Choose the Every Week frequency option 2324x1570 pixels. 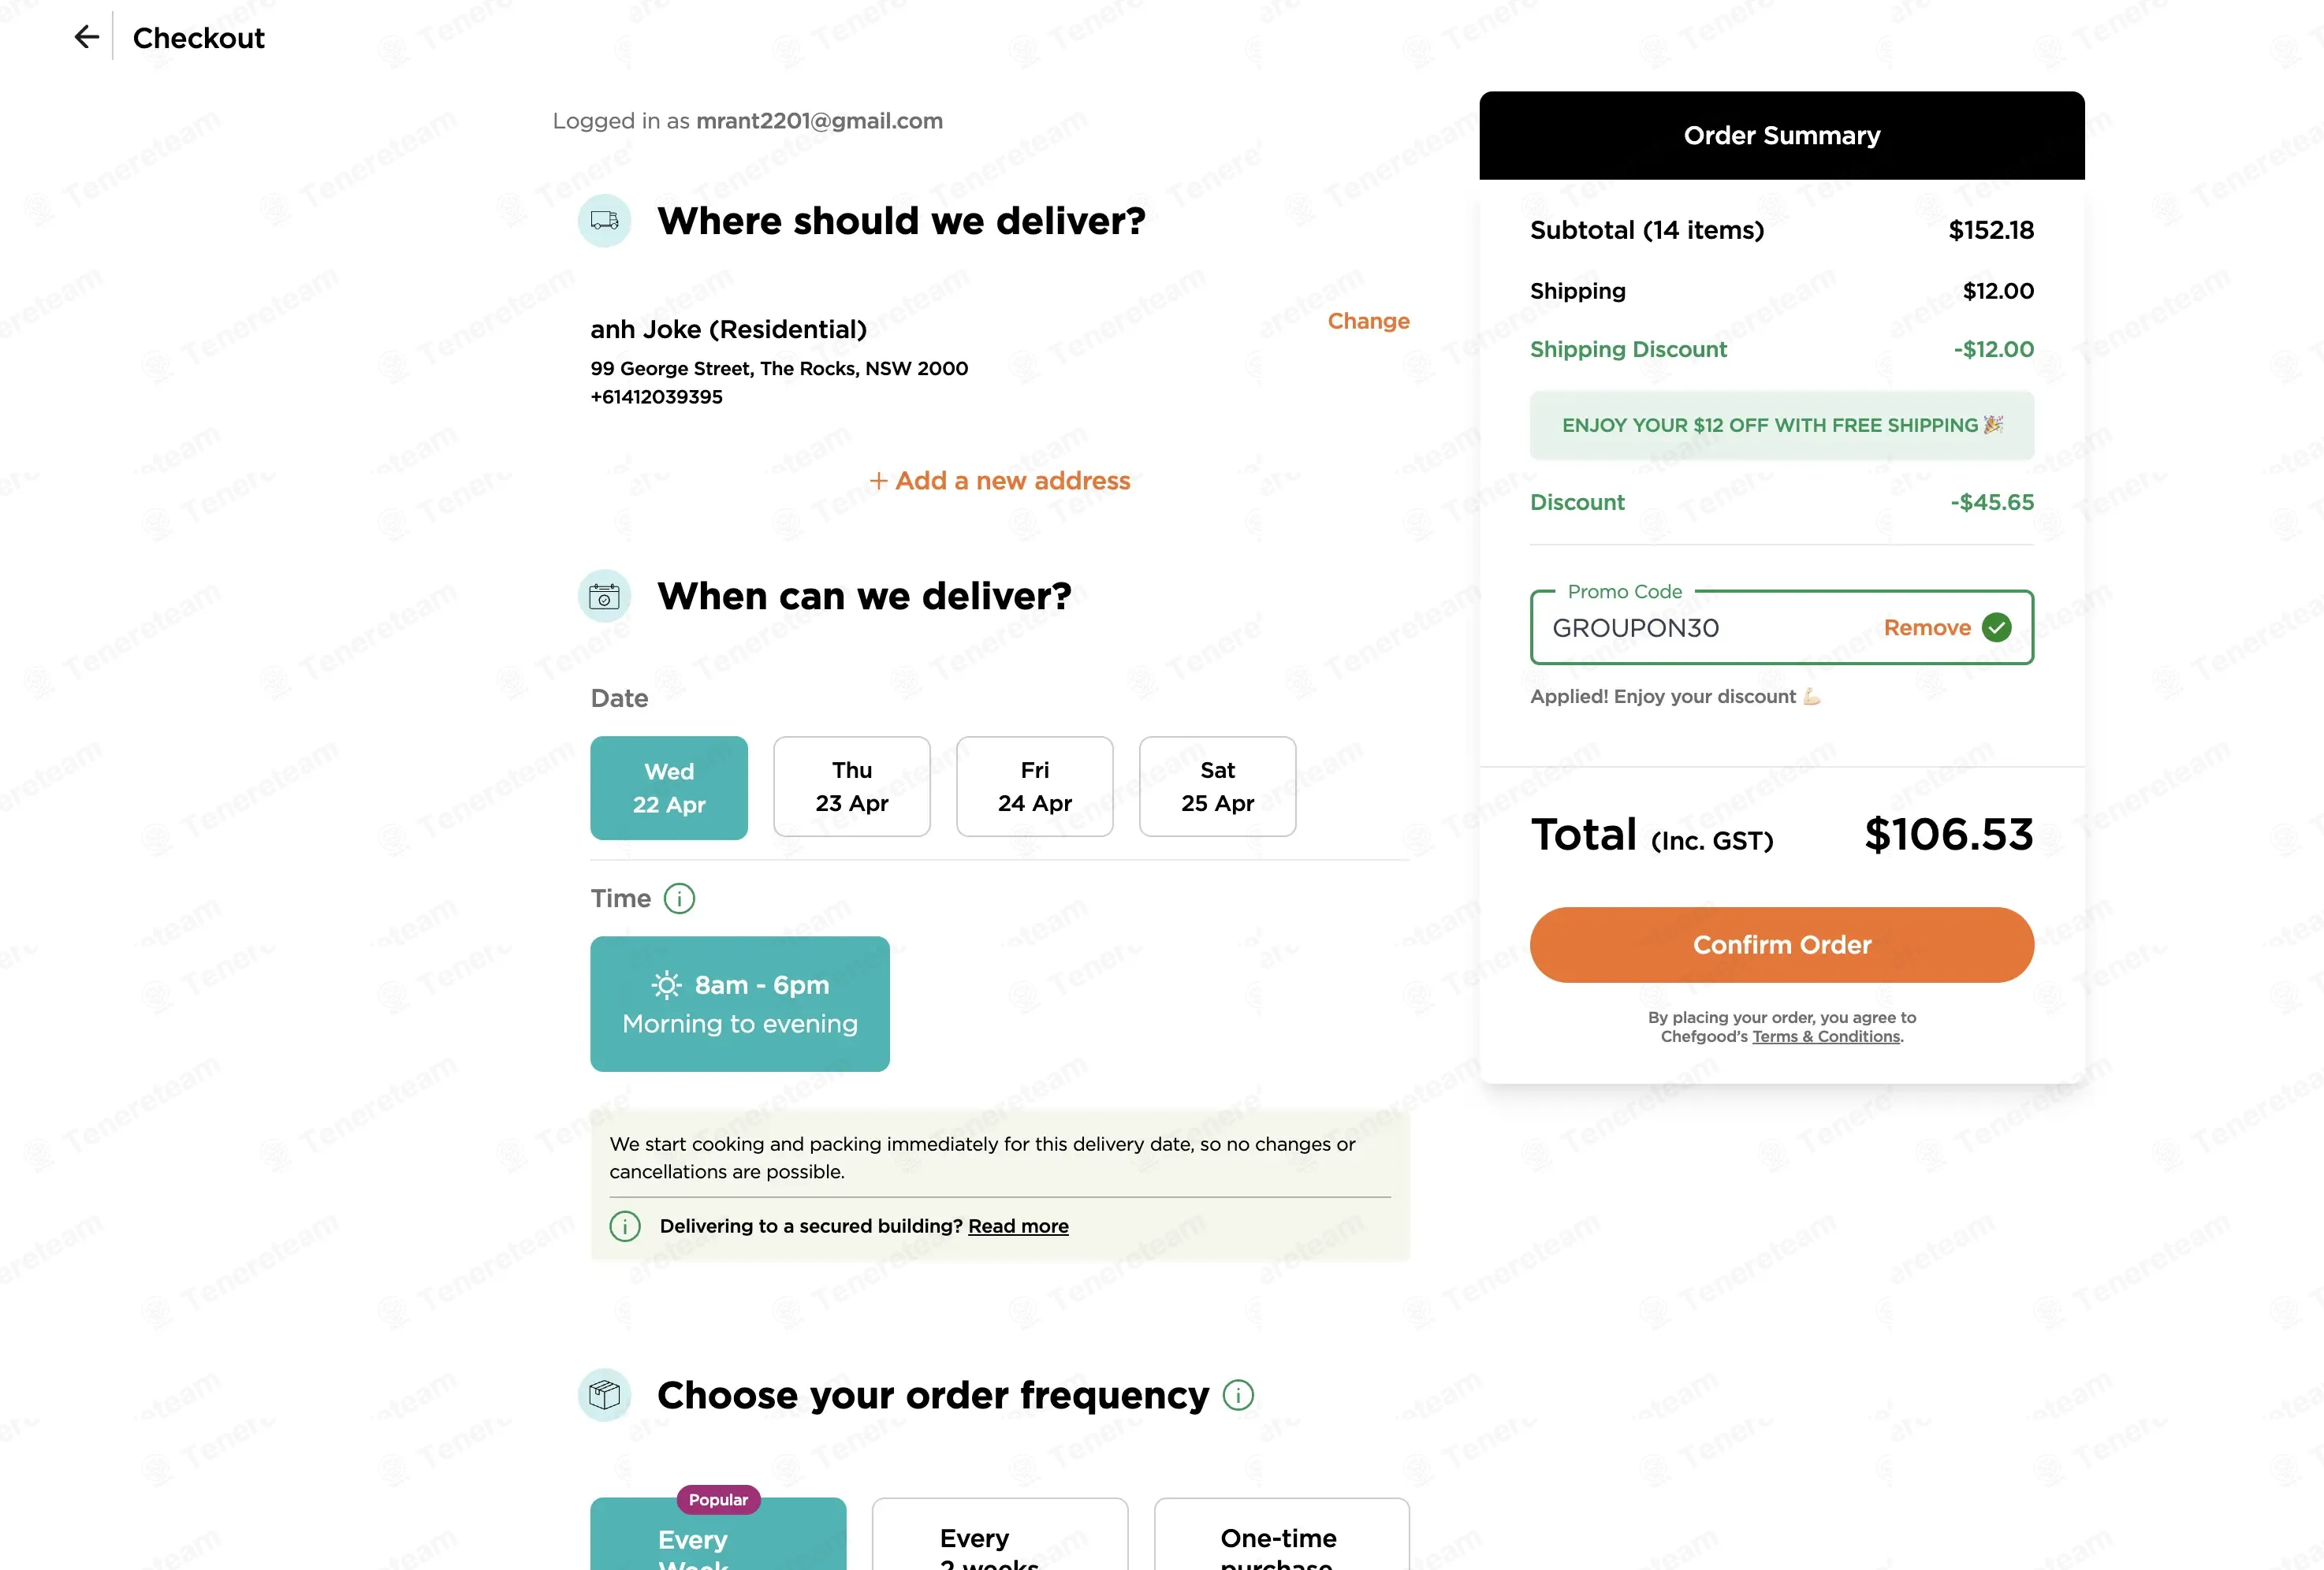(718, 1535)
